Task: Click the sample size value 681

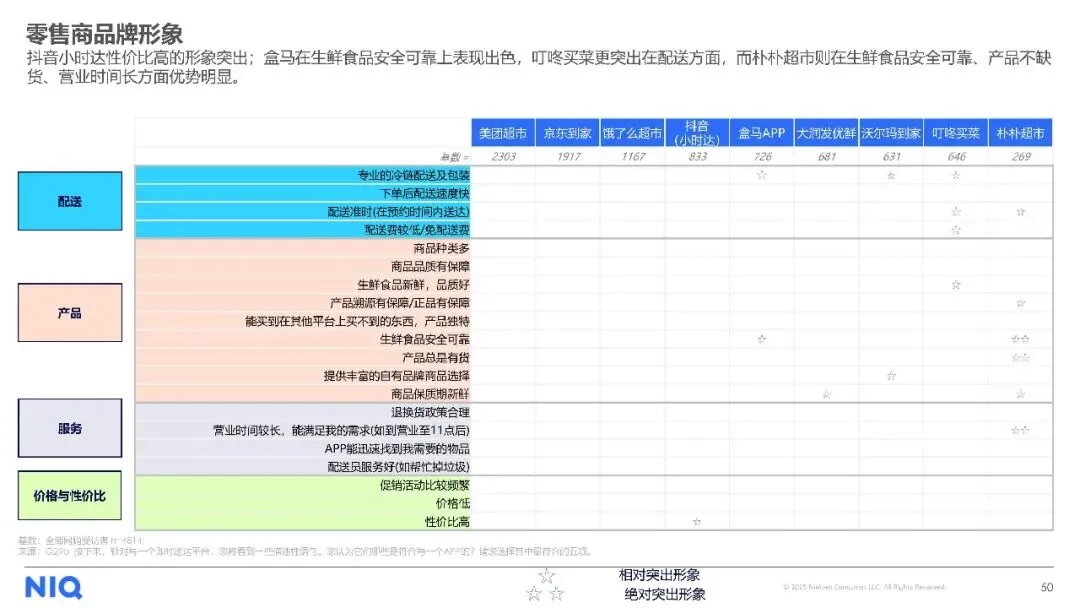Action: click(x=827, y=156)
